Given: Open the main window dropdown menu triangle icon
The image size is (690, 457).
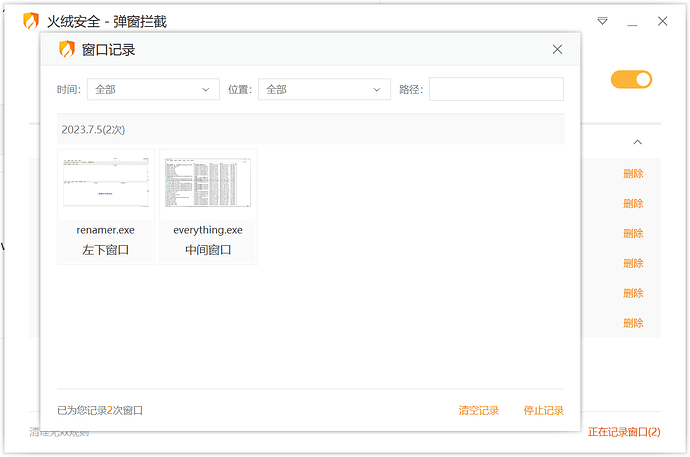Looking at the screenshot, I should 602,21.
